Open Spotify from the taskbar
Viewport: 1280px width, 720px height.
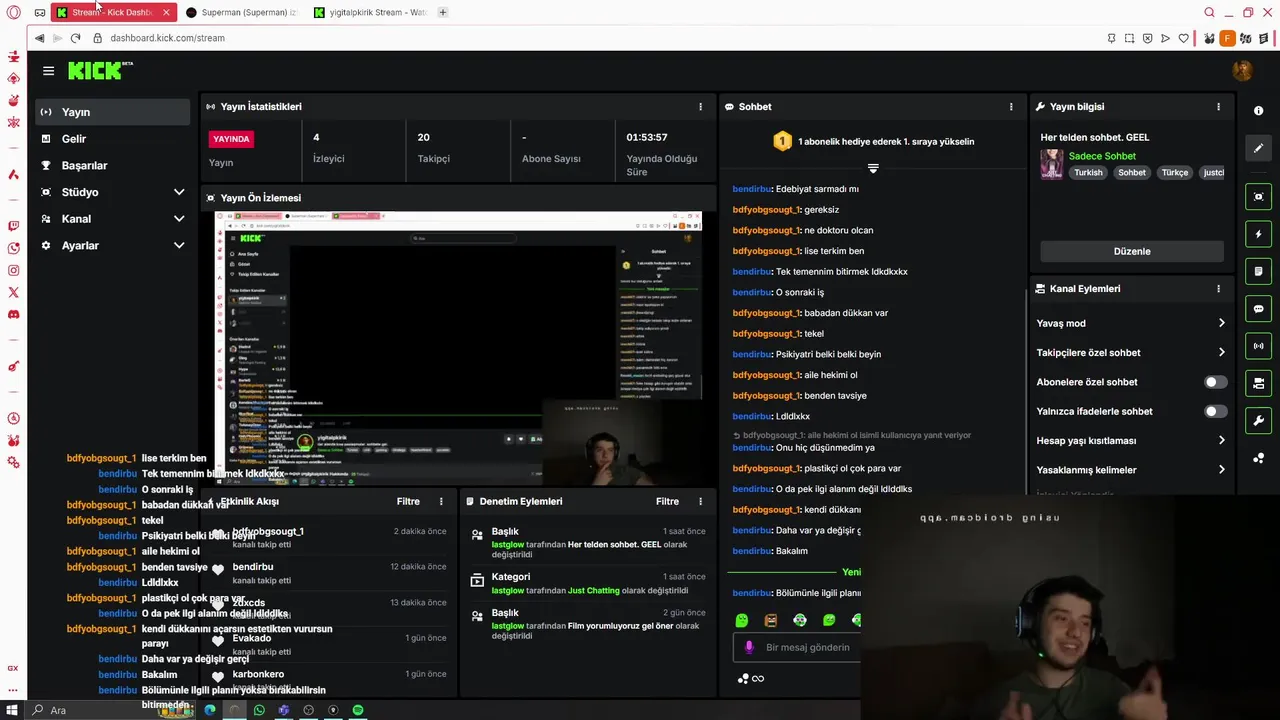tap(358, 710)
